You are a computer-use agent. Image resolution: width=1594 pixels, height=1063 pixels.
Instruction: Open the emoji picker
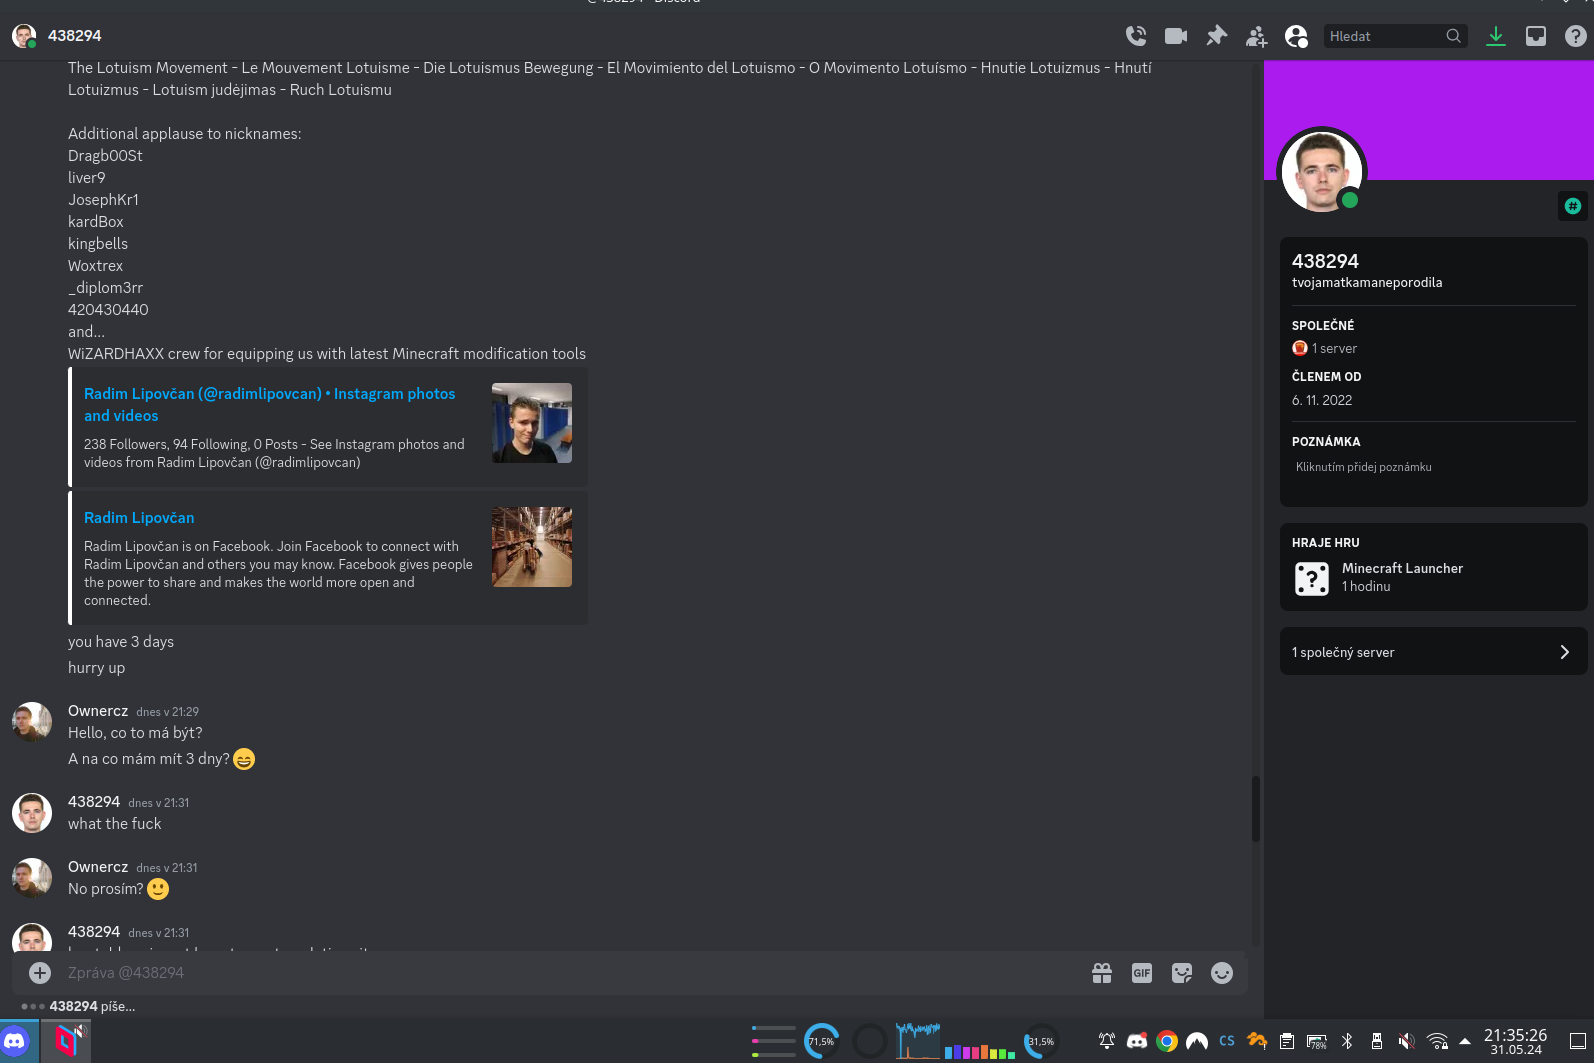click(1222, 973)
